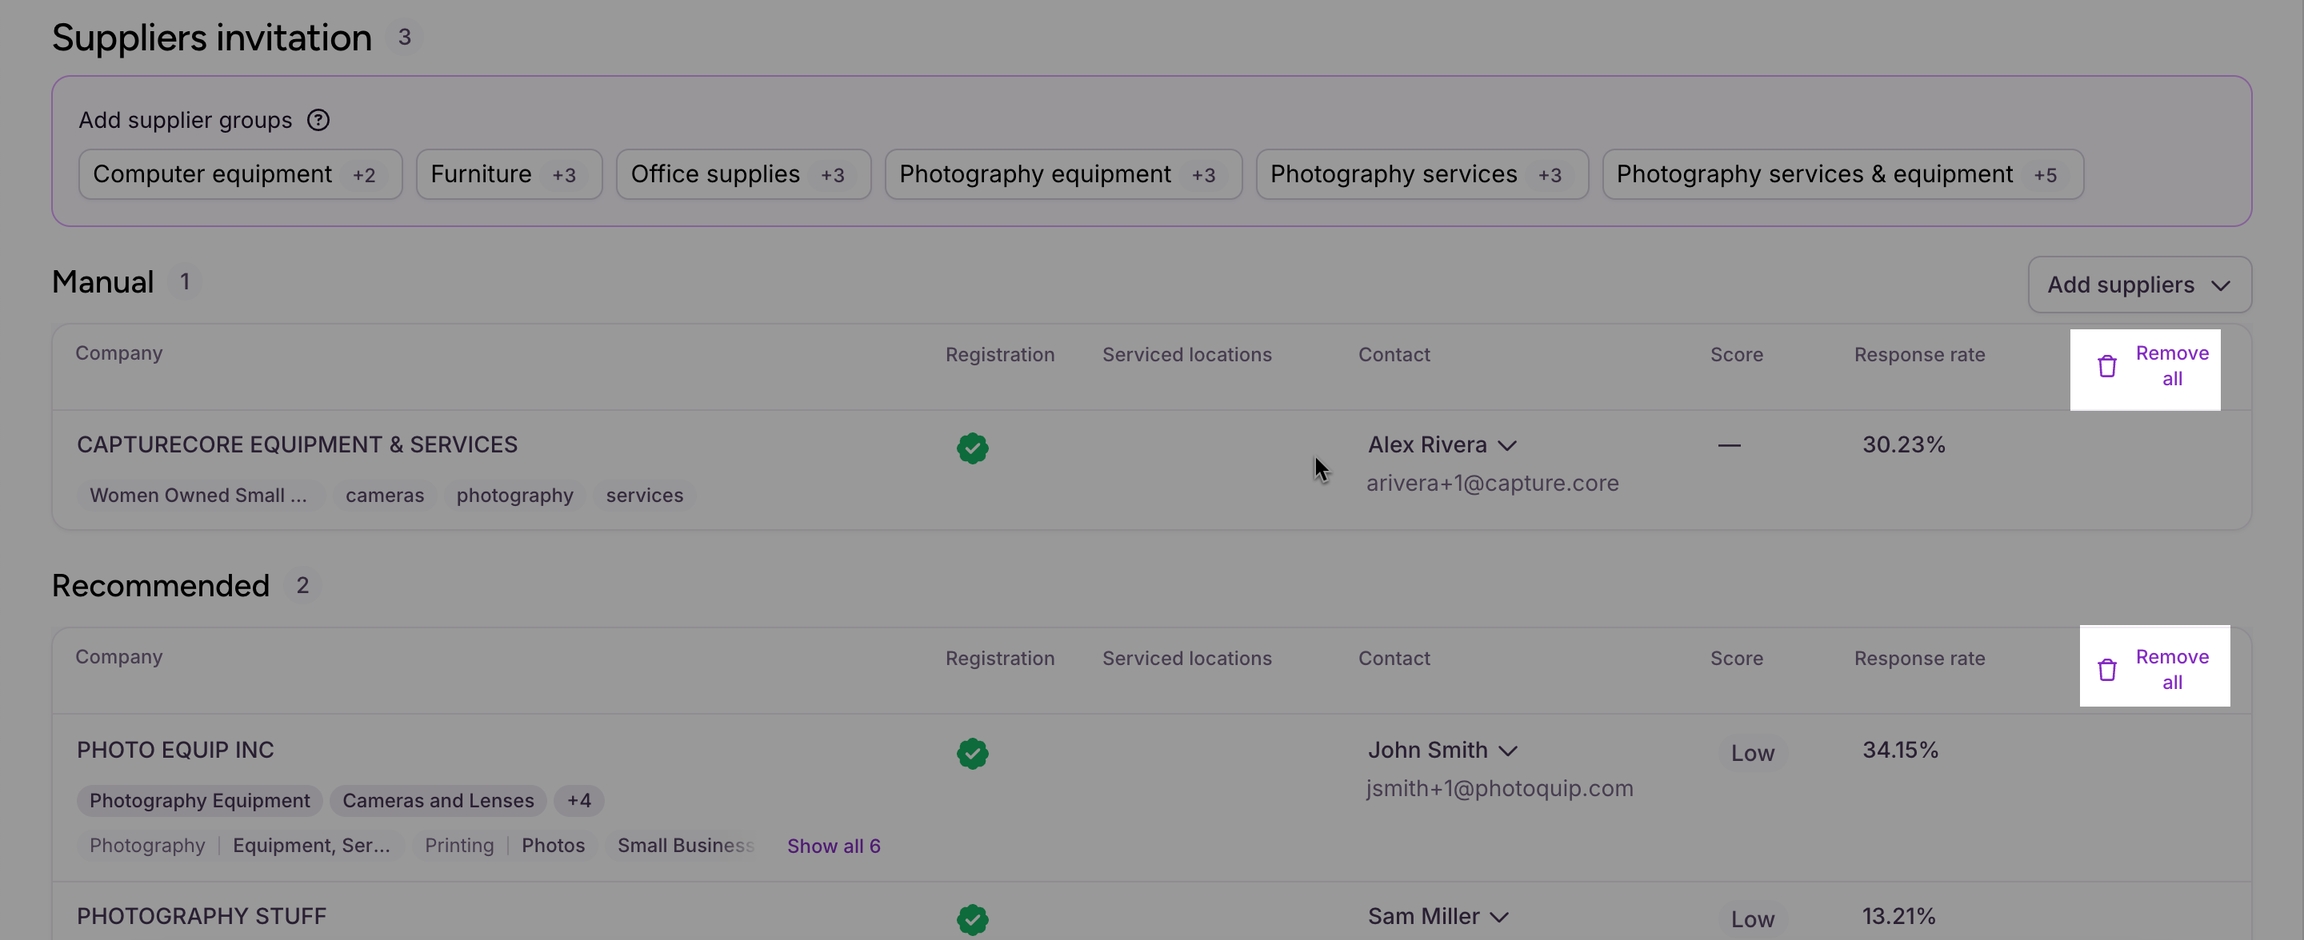
Task: Click Photography Stuff's green registration badge
Action: [972, 918]
